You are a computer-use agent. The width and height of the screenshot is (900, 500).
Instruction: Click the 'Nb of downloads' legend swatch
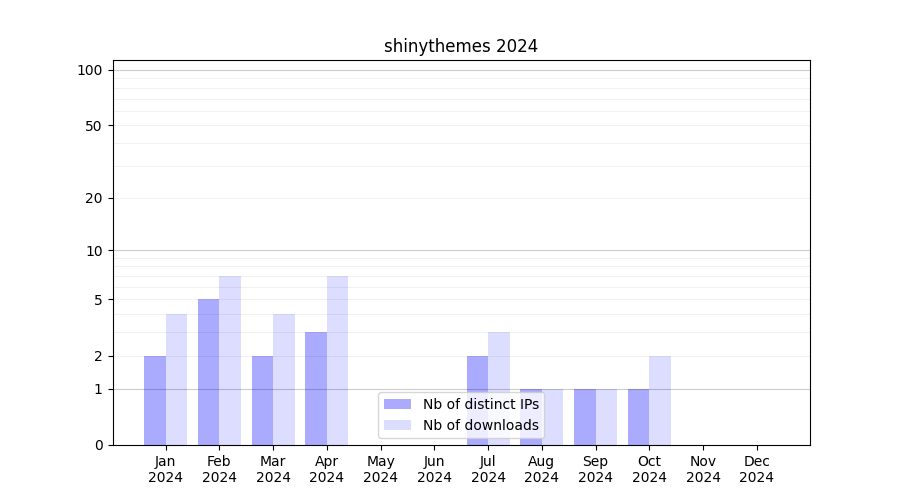coord(397,425)
